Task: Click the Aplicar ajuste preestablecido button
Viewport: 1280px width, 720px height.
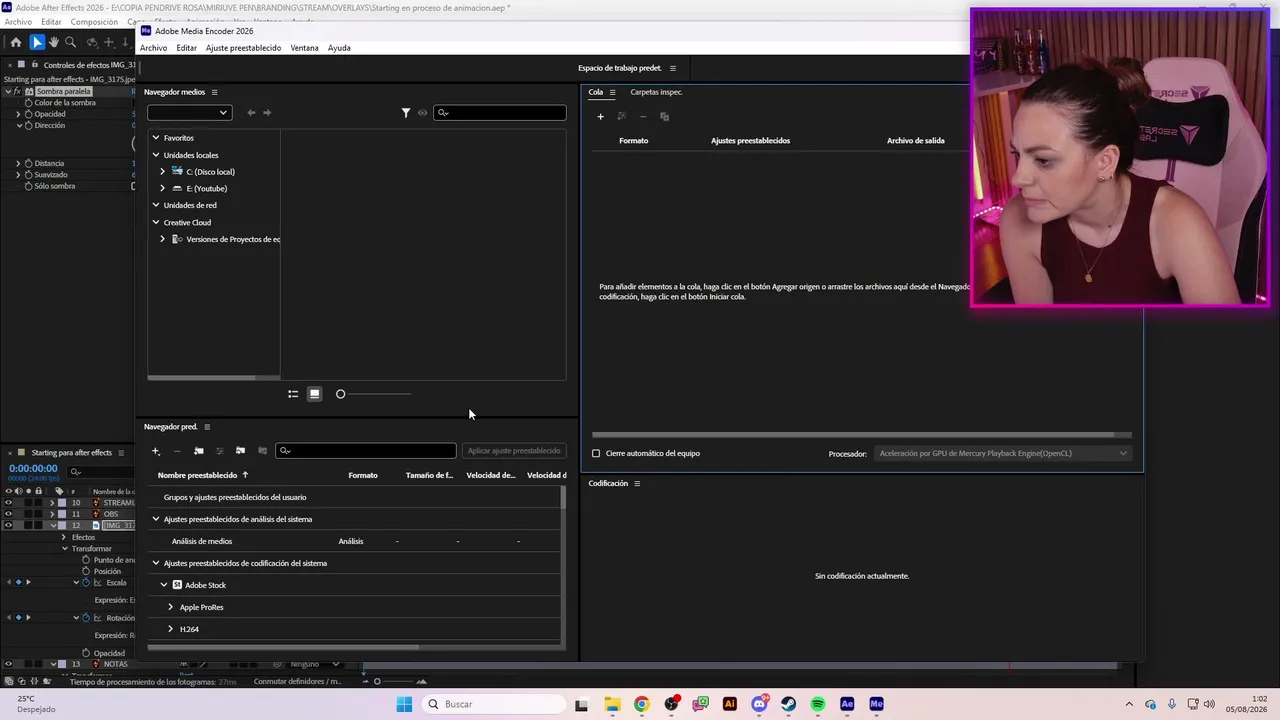Action: click(514, 451)
